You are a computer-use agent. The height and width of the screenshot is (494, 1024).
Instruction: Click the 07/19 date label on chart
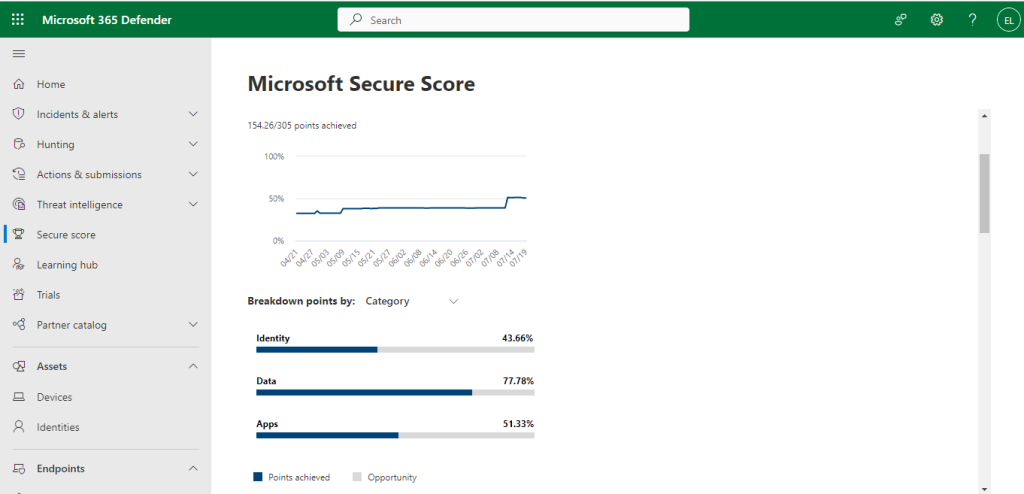coord(518,259)
